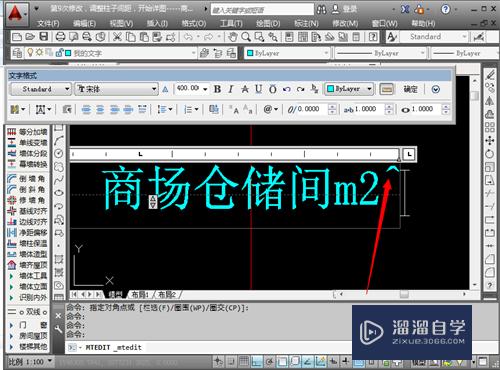
Task: Open the 格式(O) menu
Action: click(194, 24)
